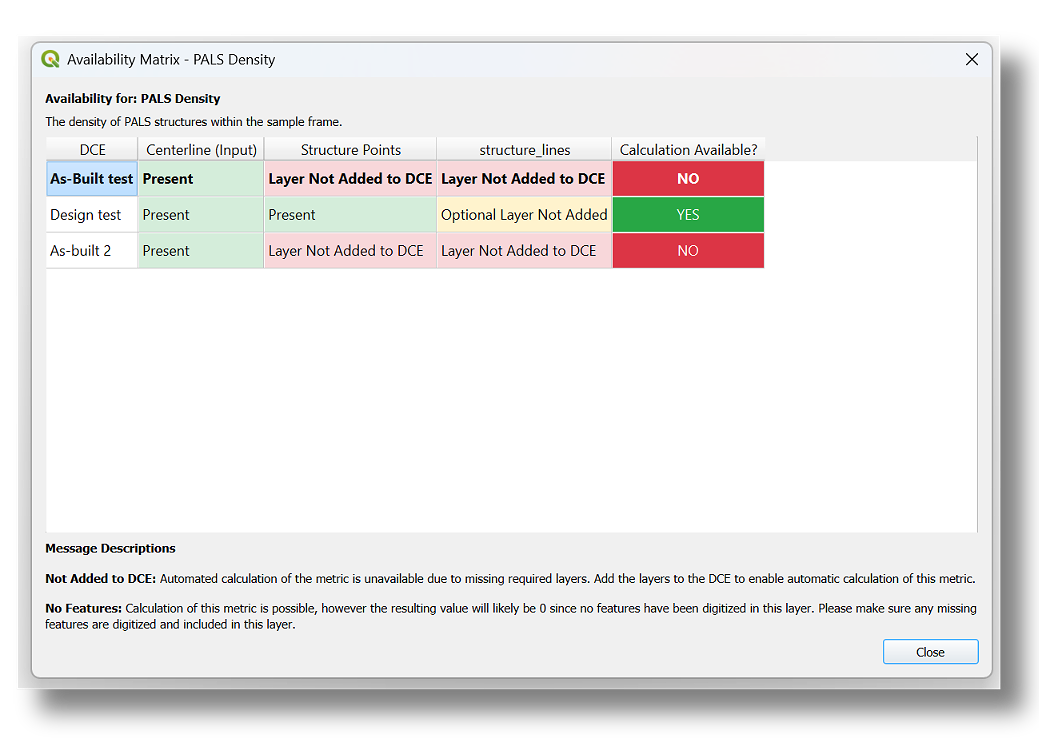Select the As-Built test row cell

(92, 179)
